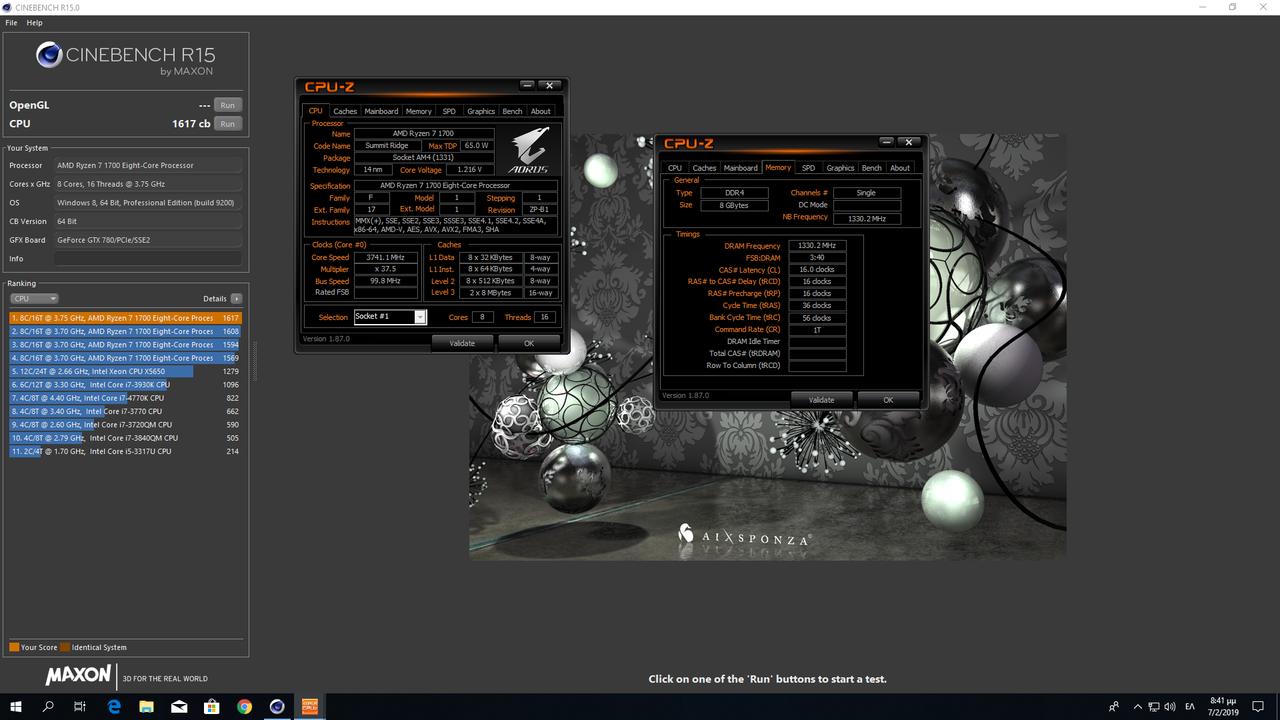
Task: Open About tab in CPU-Z CPU window
Action: 540,111
